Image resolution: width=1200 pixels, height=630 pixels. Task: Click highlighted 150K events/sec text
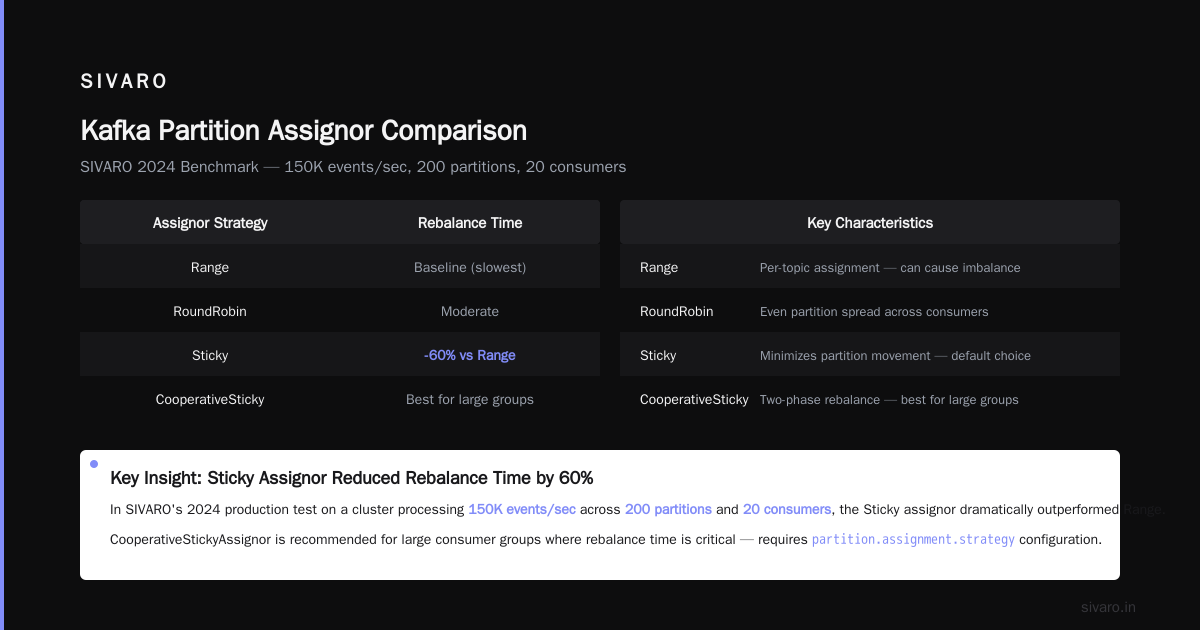tap(522, 509)
